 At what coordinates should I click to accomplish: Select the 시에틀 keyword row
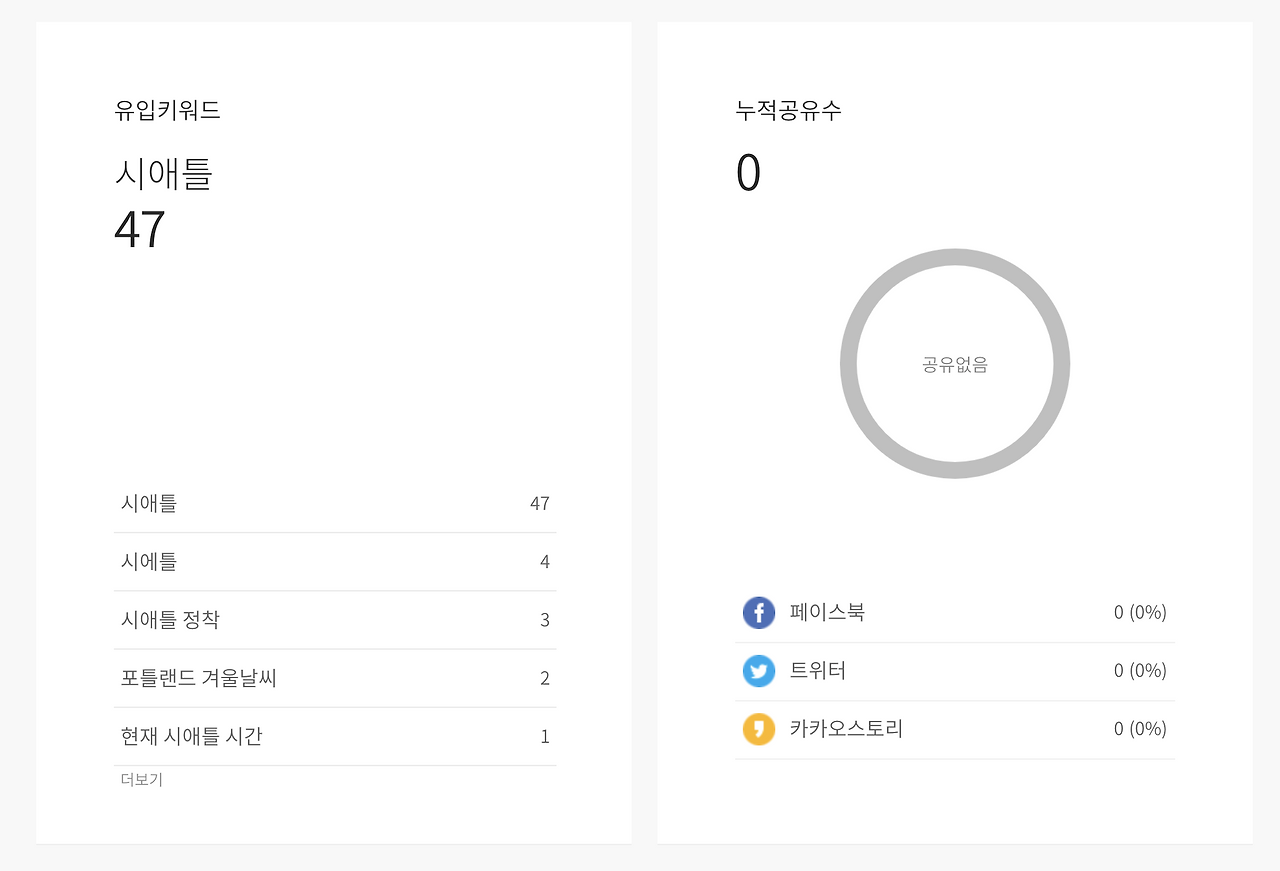point(335,562)
